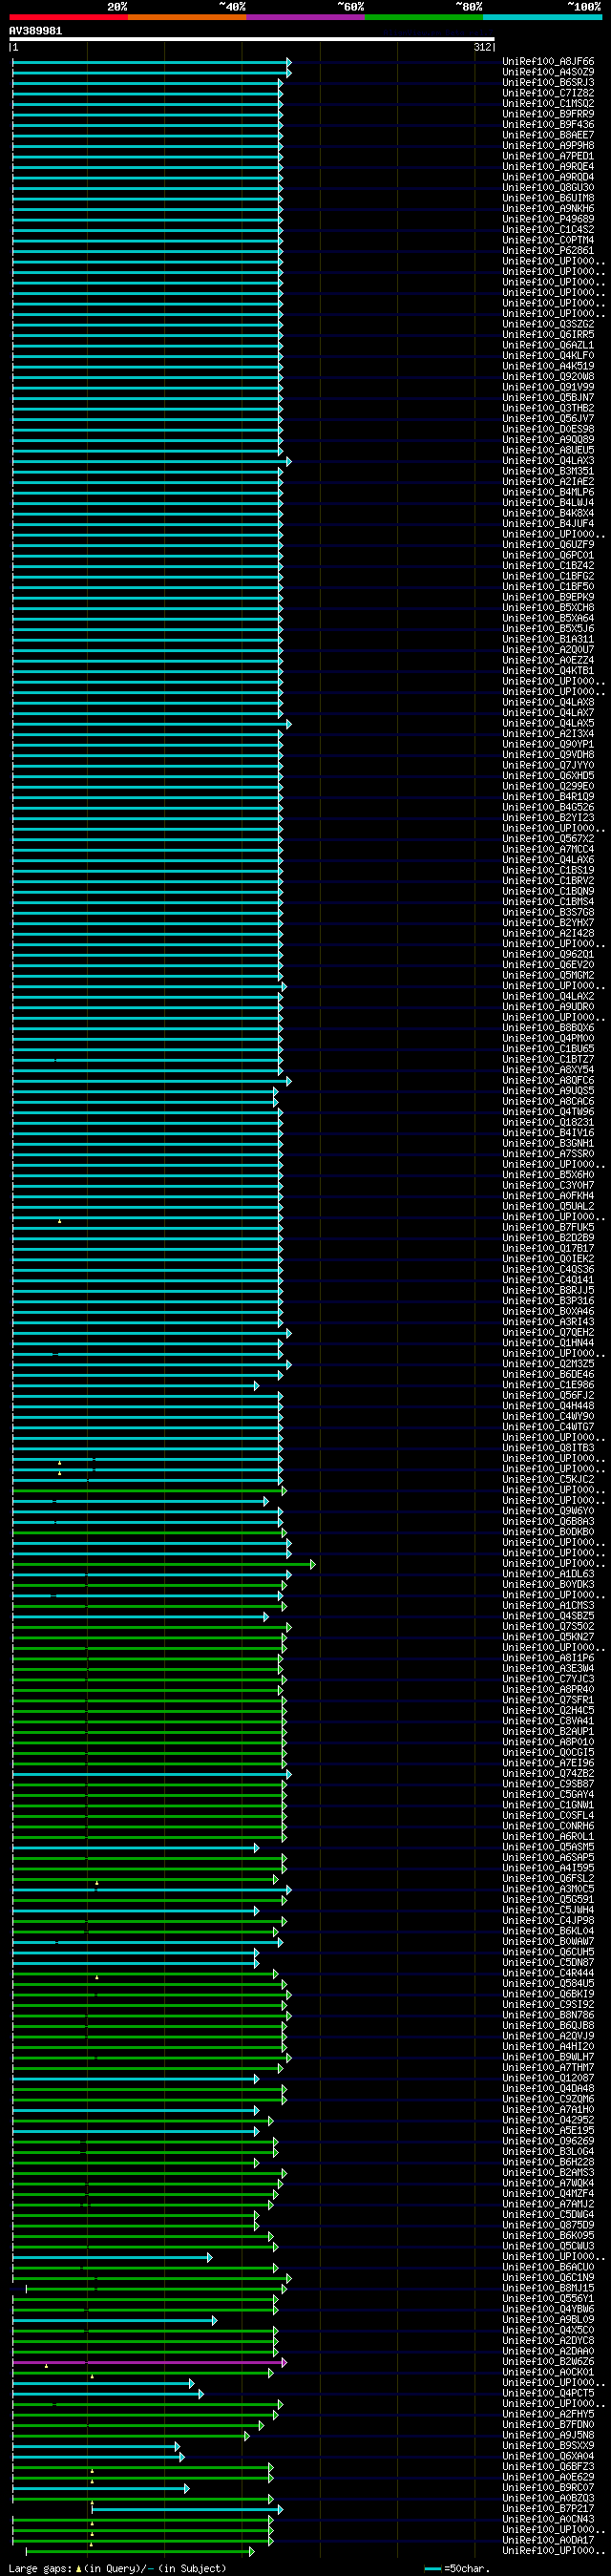Click hit label UniRef100_A1CMS3
Image resolution: width=611 pixels, height=2576 pixels.
(x=548, y=1605)
